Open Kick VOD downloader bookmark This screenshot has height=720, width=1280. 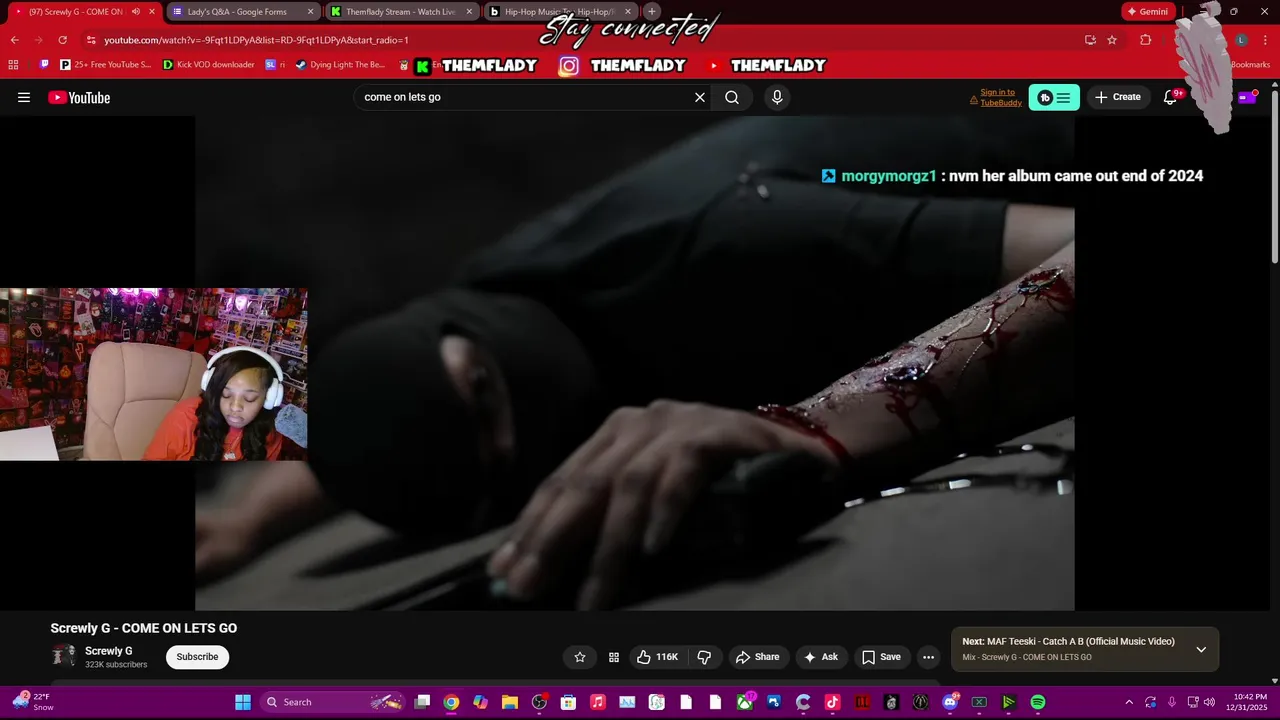(209, 65)
